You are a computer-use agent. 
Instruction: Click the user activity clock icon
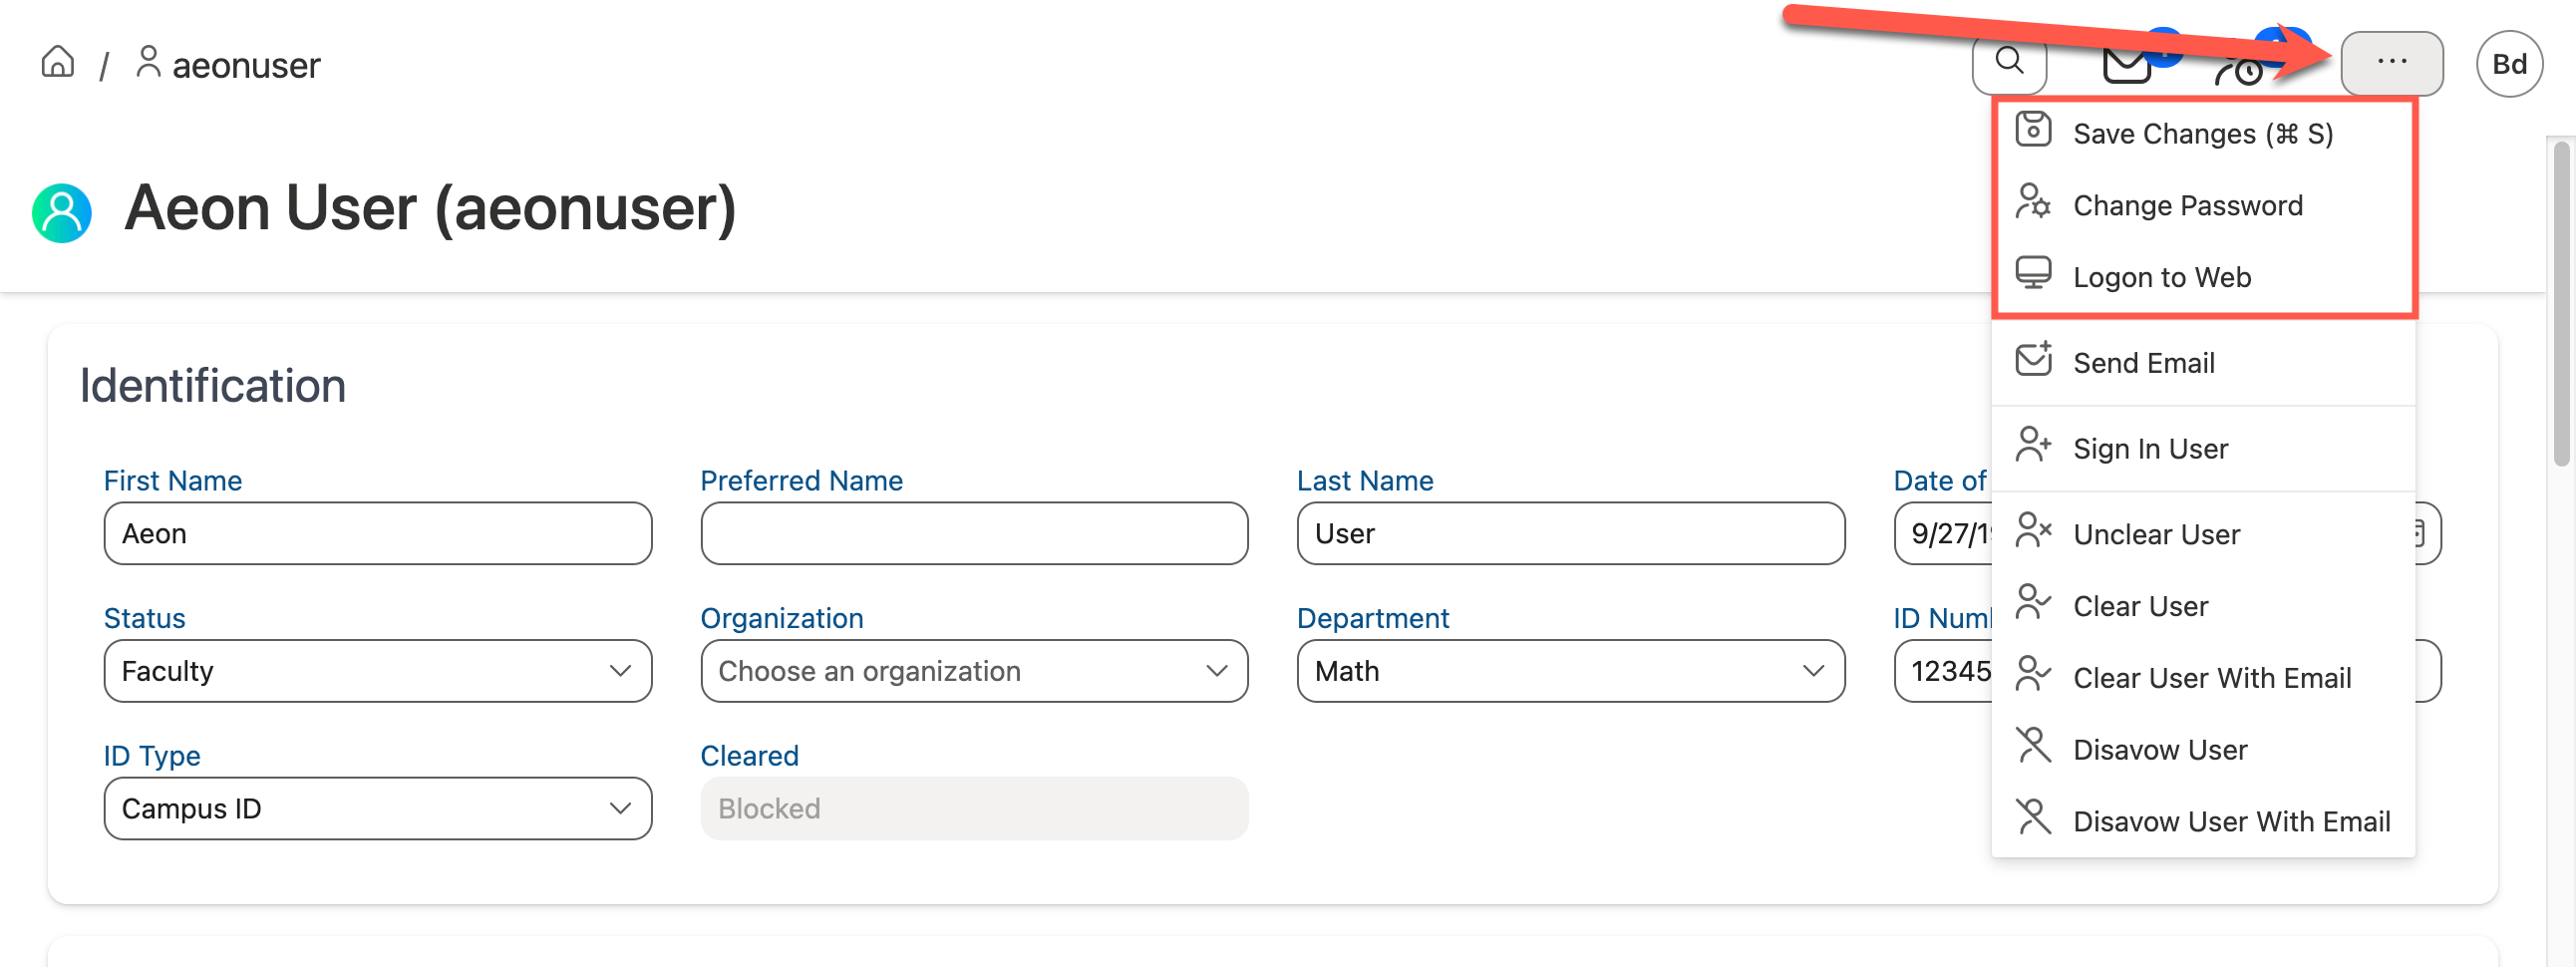[x=2240, y=70]
